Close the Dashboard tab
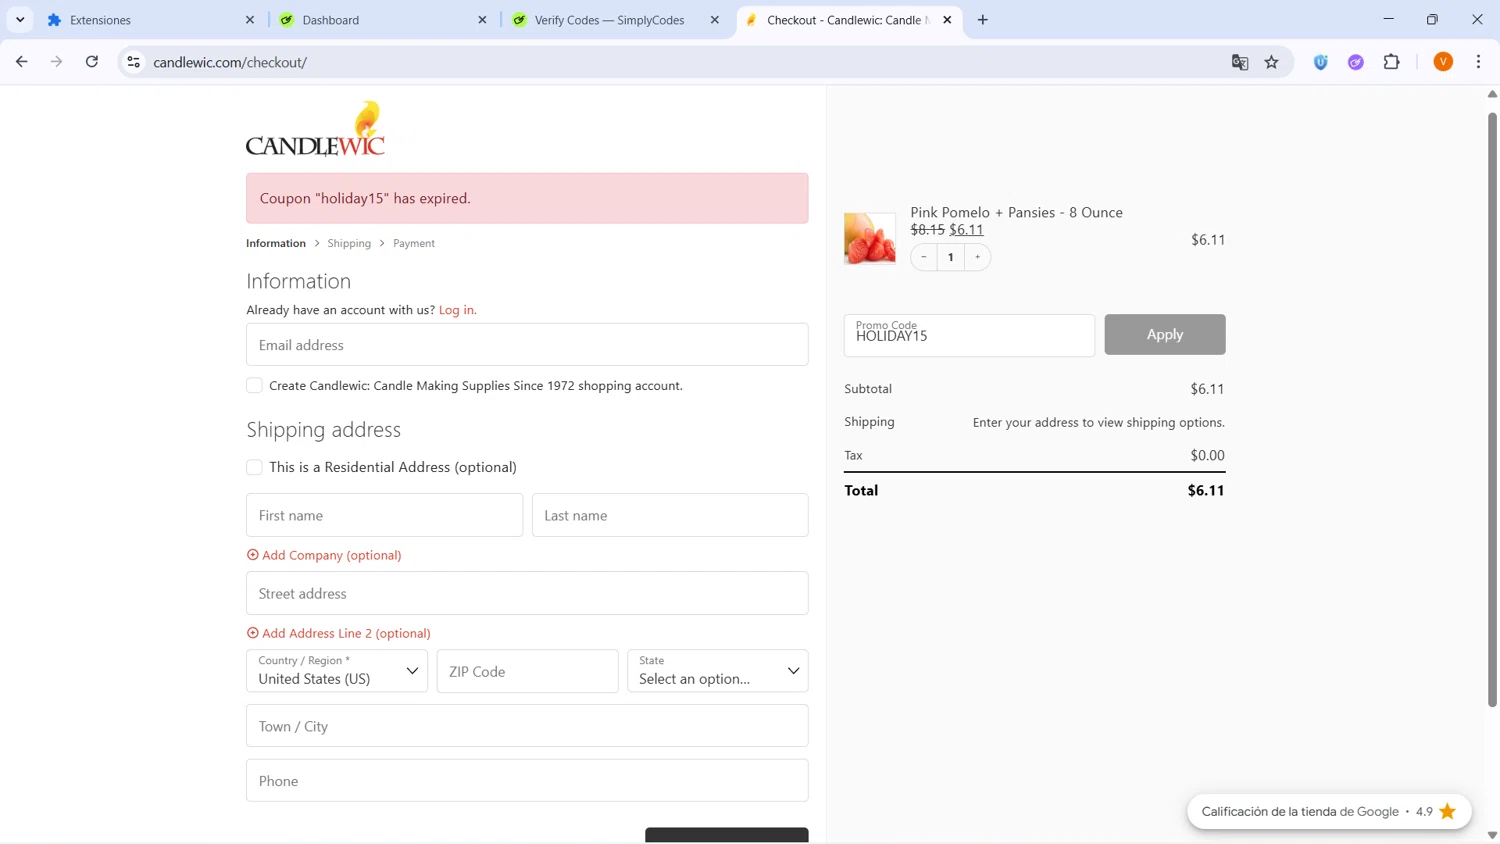1500x844 pixels. point(482,20)
